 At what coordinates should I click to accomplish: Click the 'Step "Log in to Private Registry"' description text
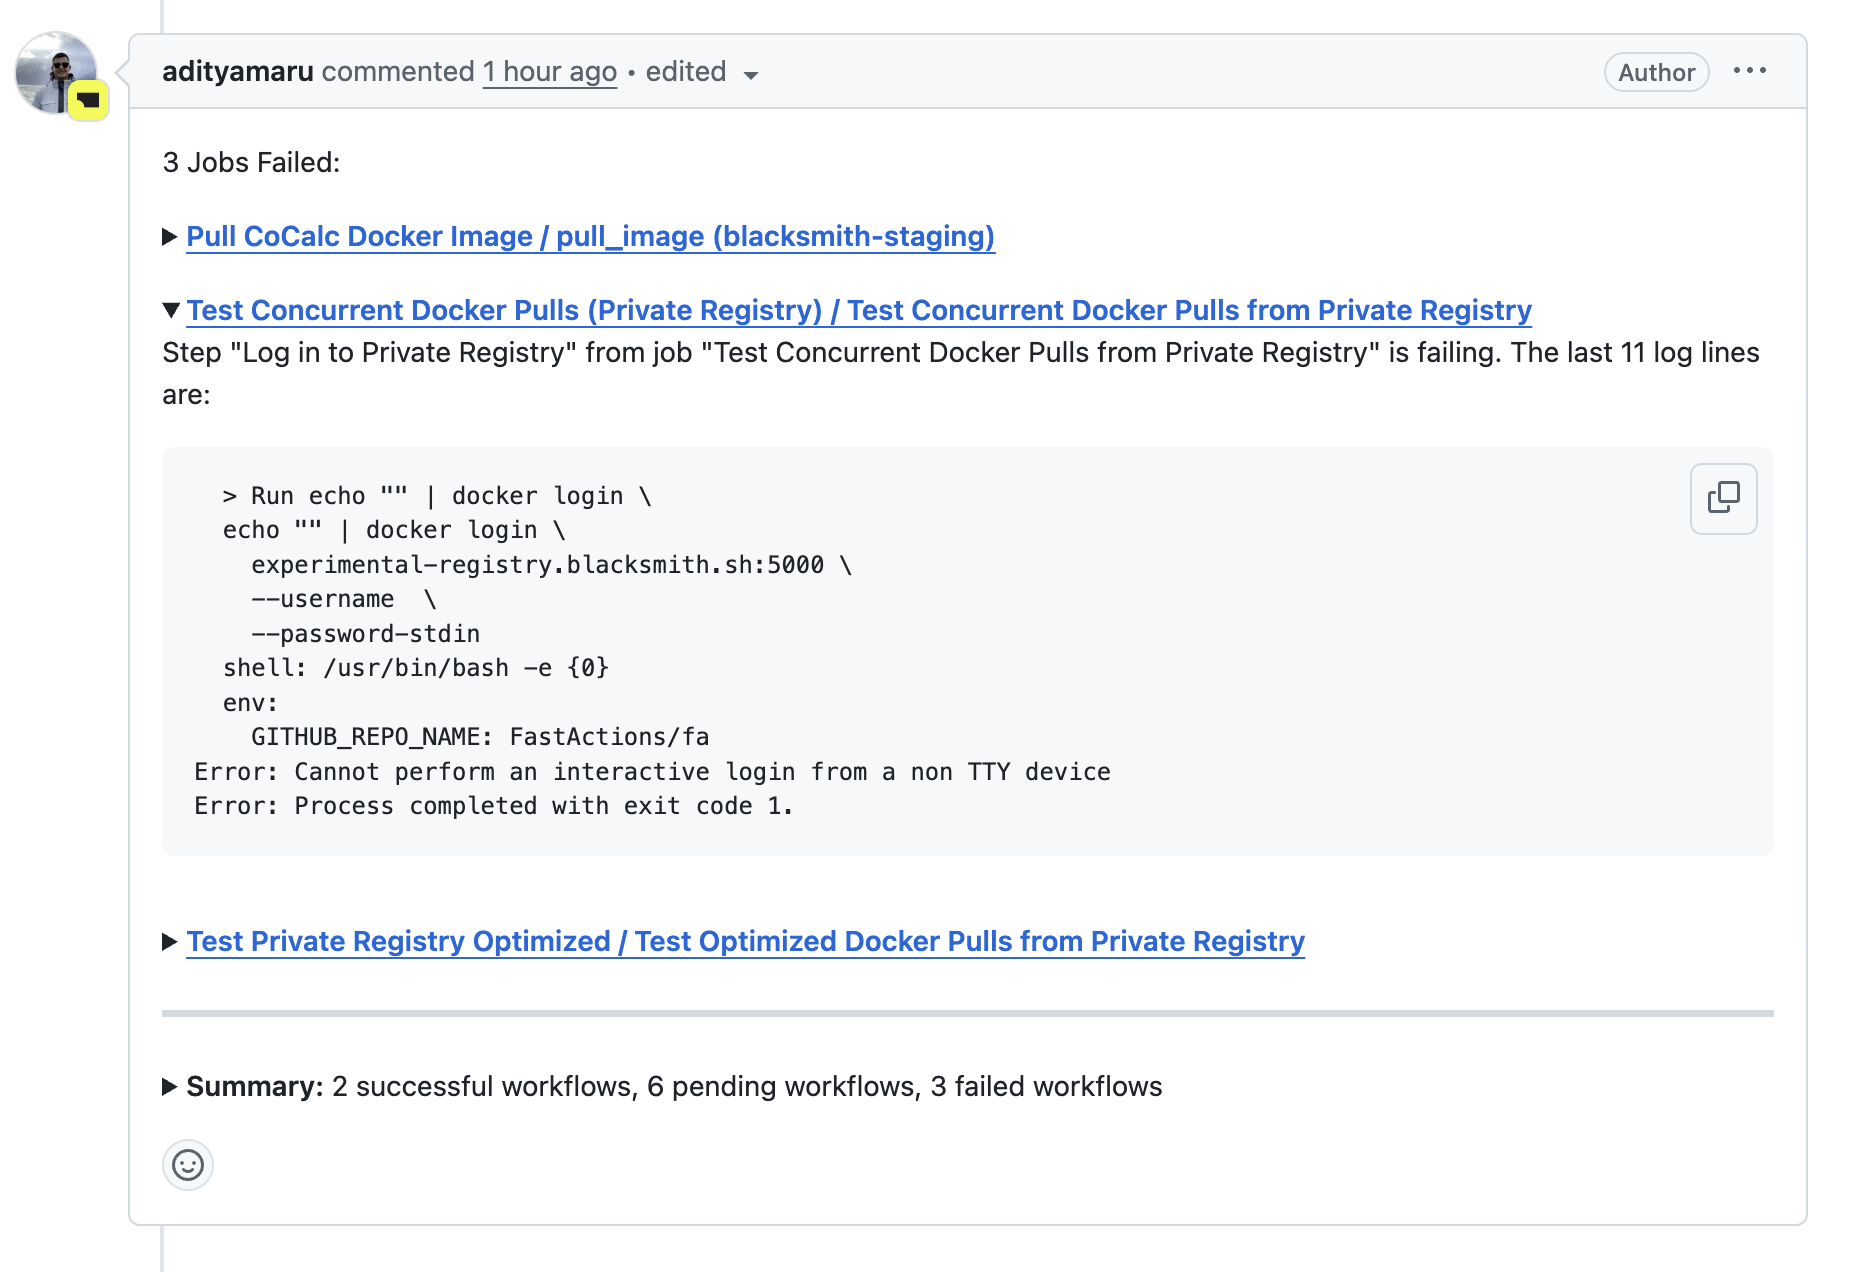960,373
